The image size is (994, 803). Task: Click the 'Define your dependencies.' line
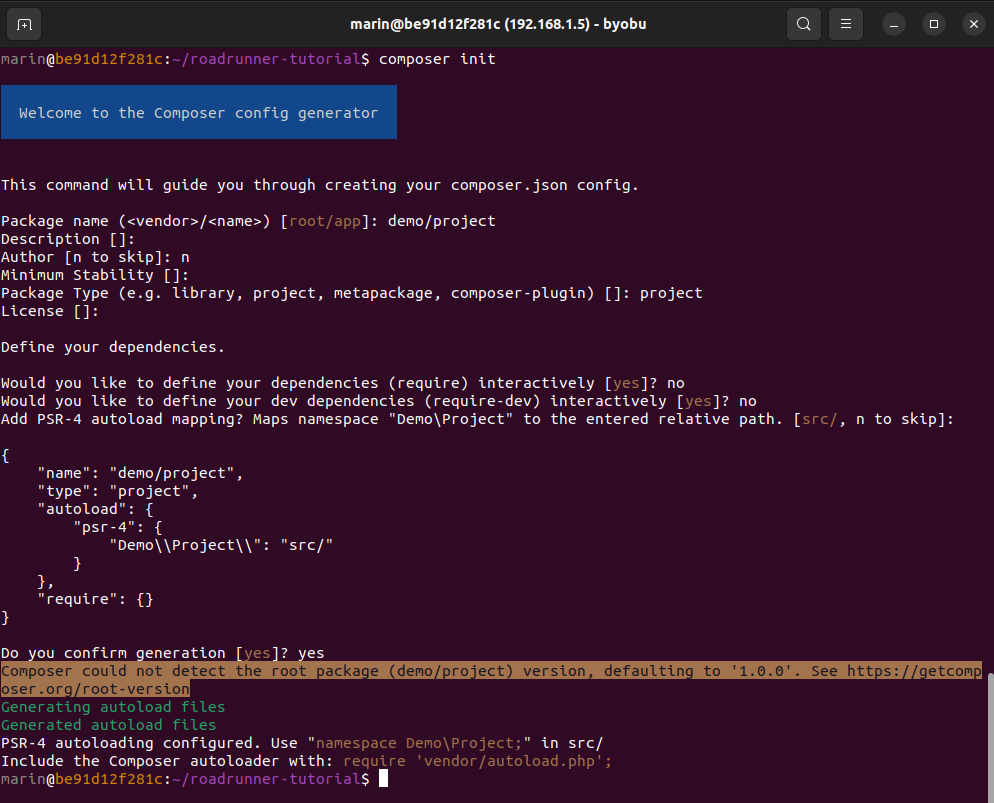click(113, 347)
